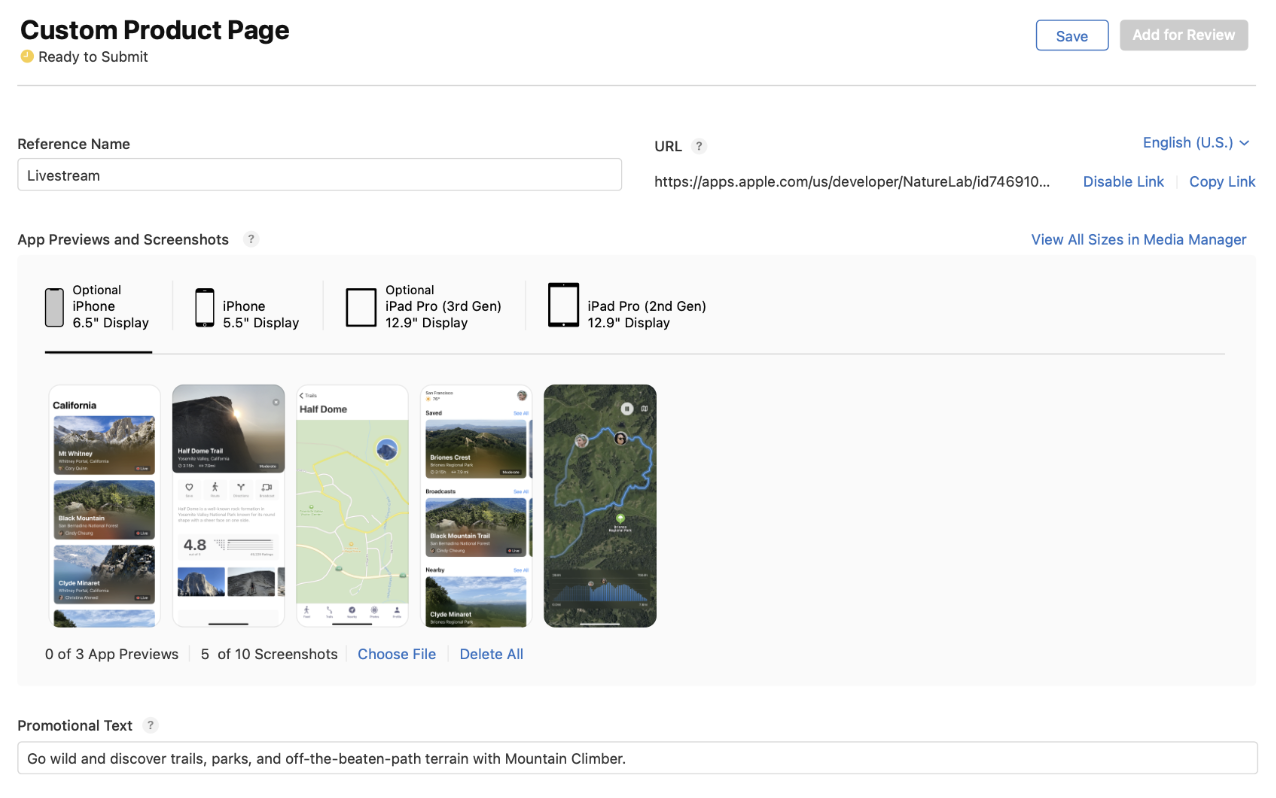Click Disable Link for the page URL
Screen dimensions: 1276x798
(1123, 181)
